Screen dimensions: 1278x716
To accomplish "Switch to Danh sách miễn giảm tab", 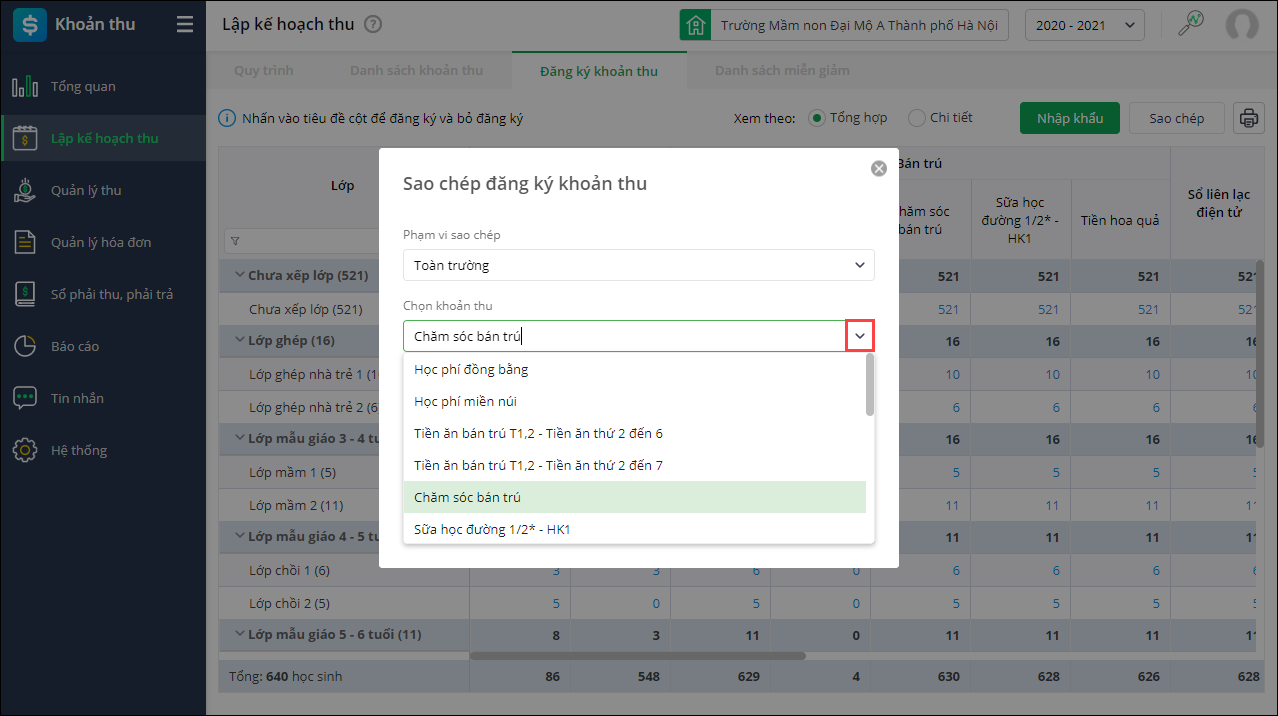I will (x=782, y=71).
